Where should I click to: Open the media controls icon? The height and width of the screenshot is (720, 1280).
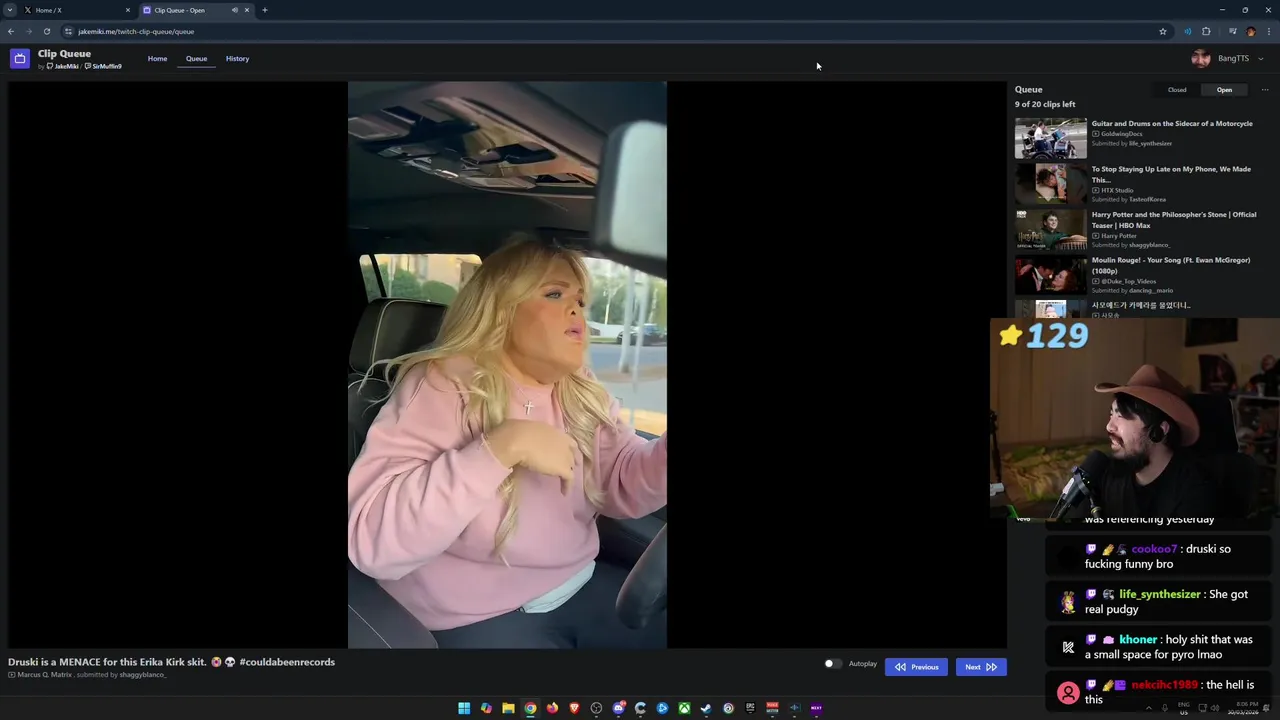tap(1233, 31)
